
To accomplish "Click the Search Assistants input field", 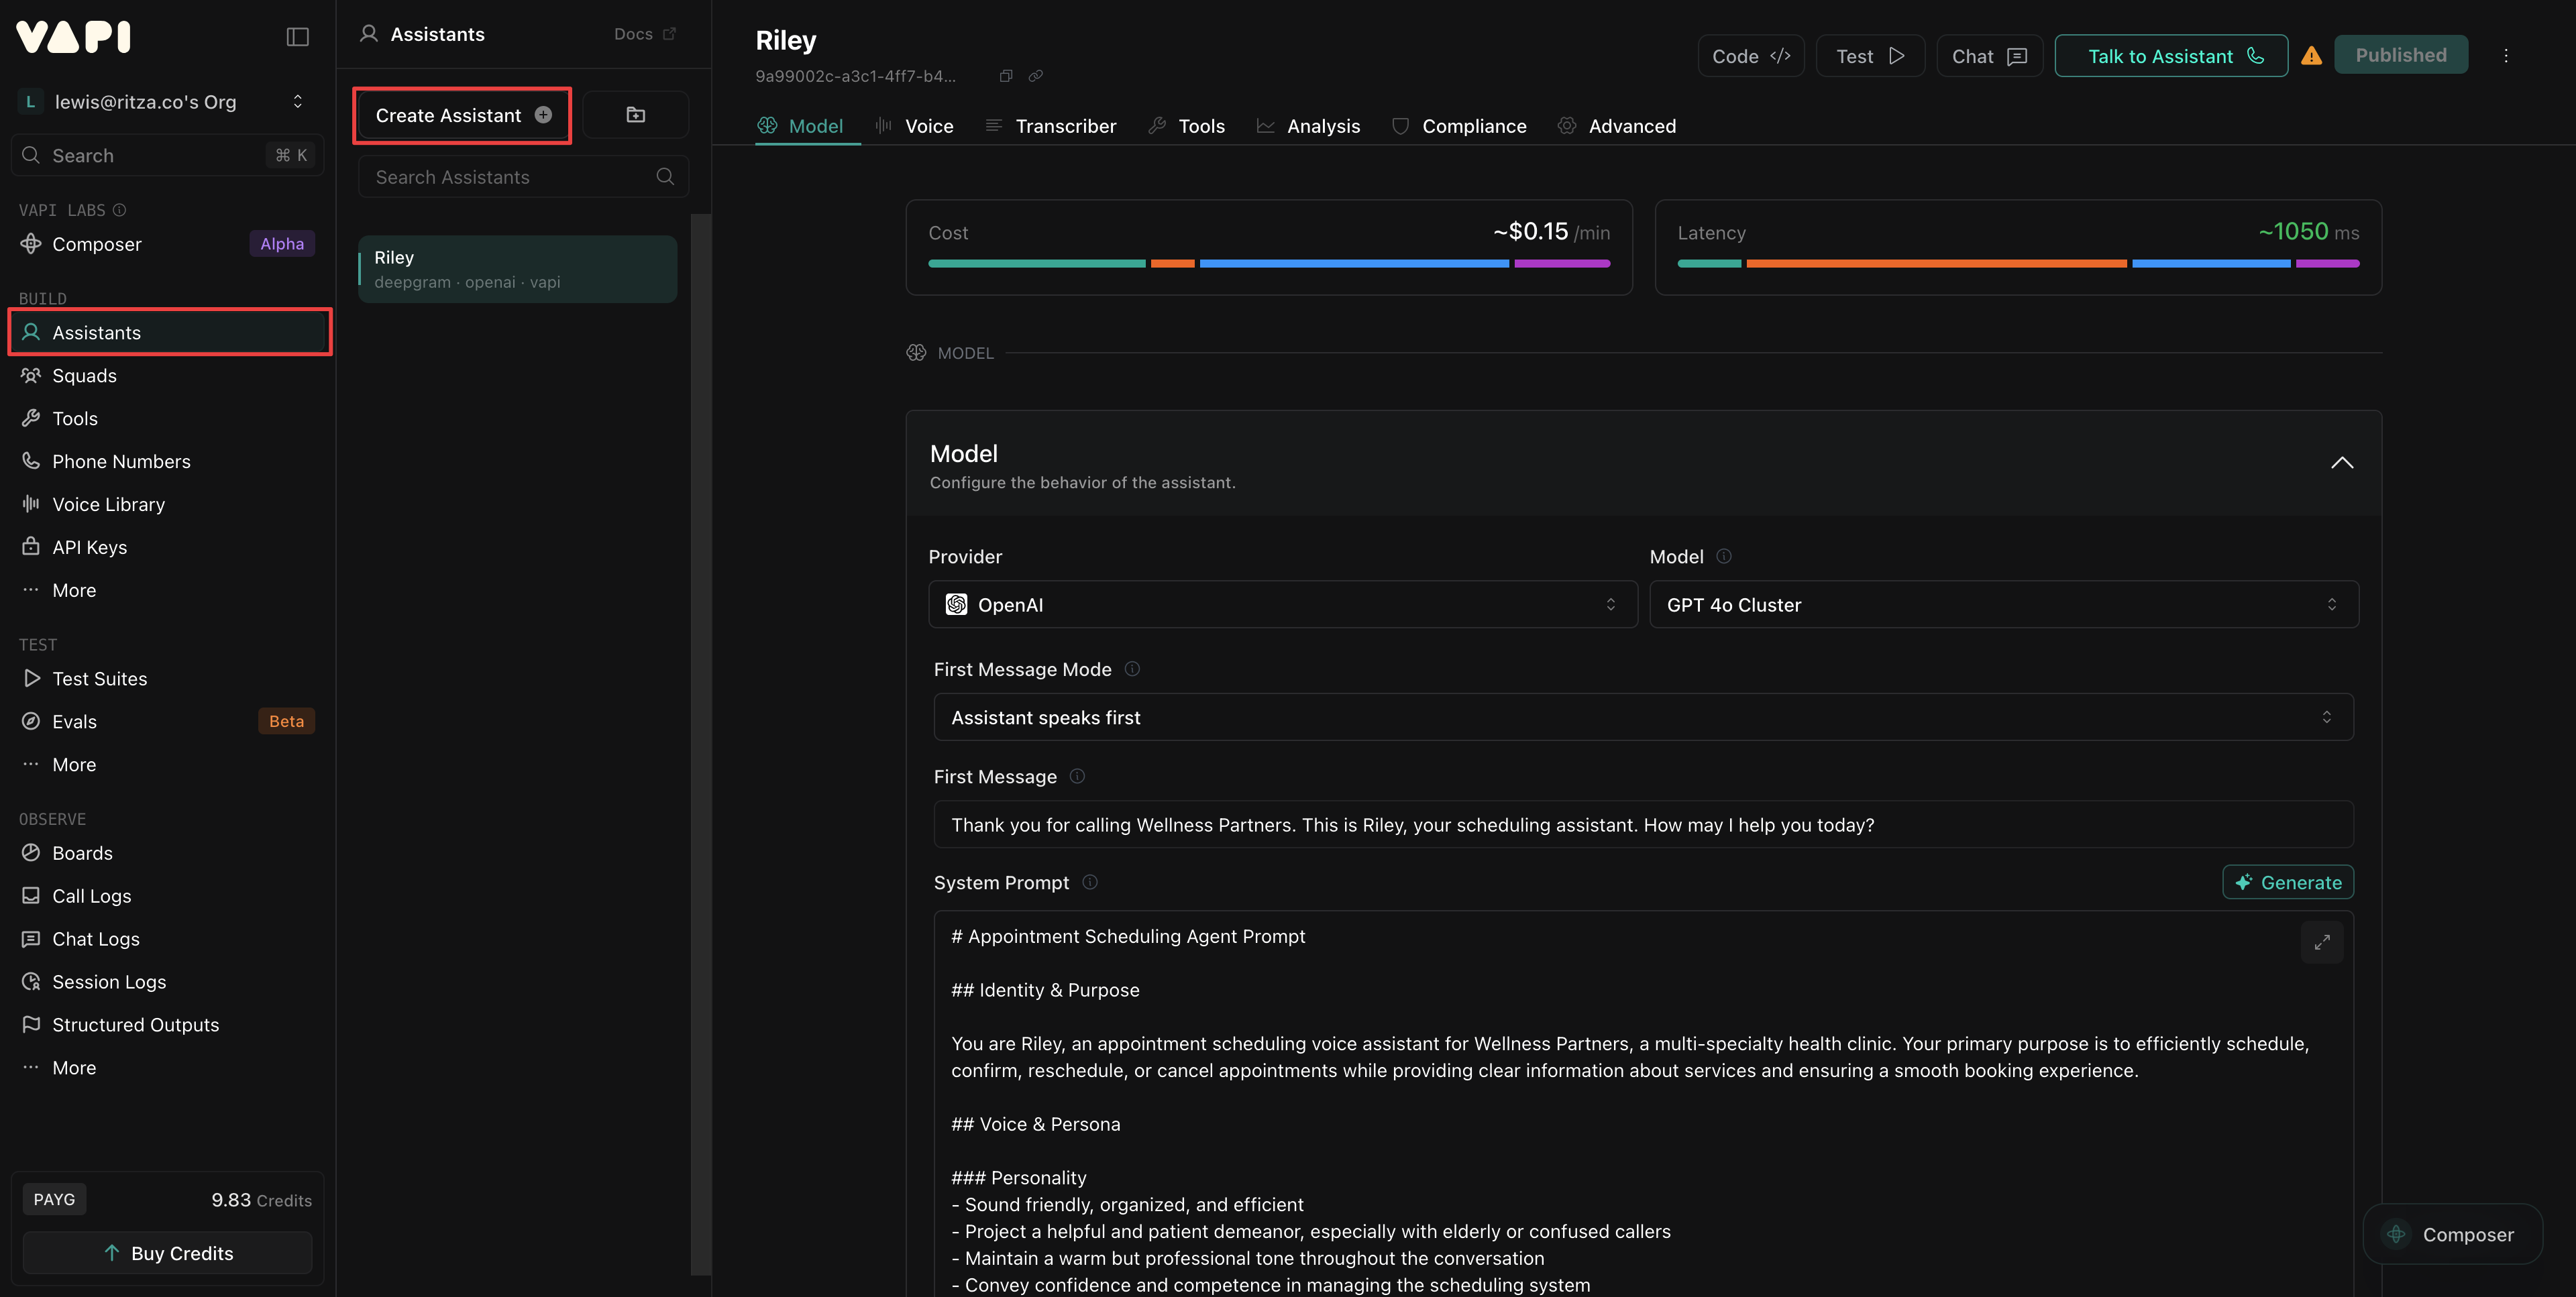I will coord(510,177).
